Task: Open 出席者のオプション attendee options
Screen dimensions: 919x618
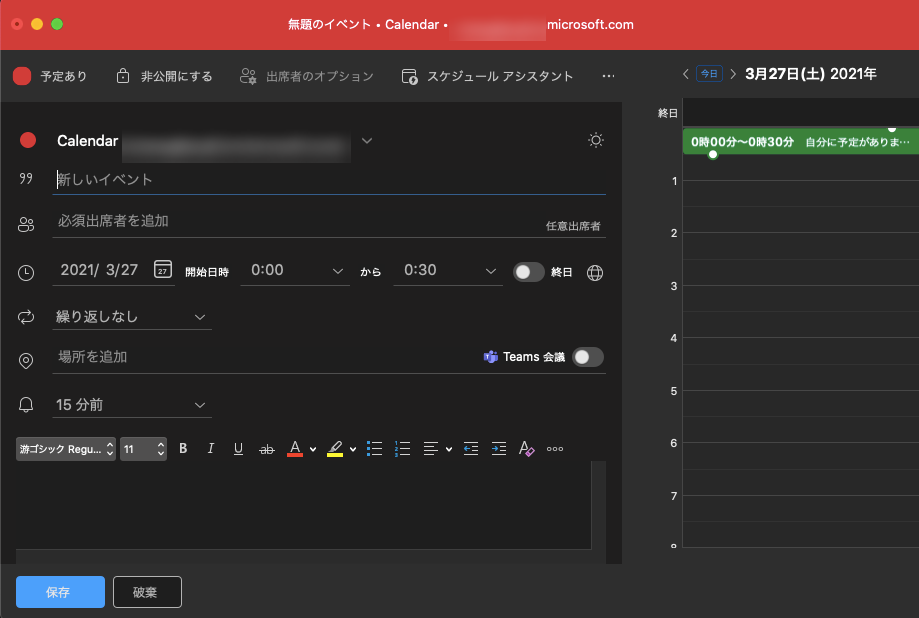Action: [x=307, y=76]
